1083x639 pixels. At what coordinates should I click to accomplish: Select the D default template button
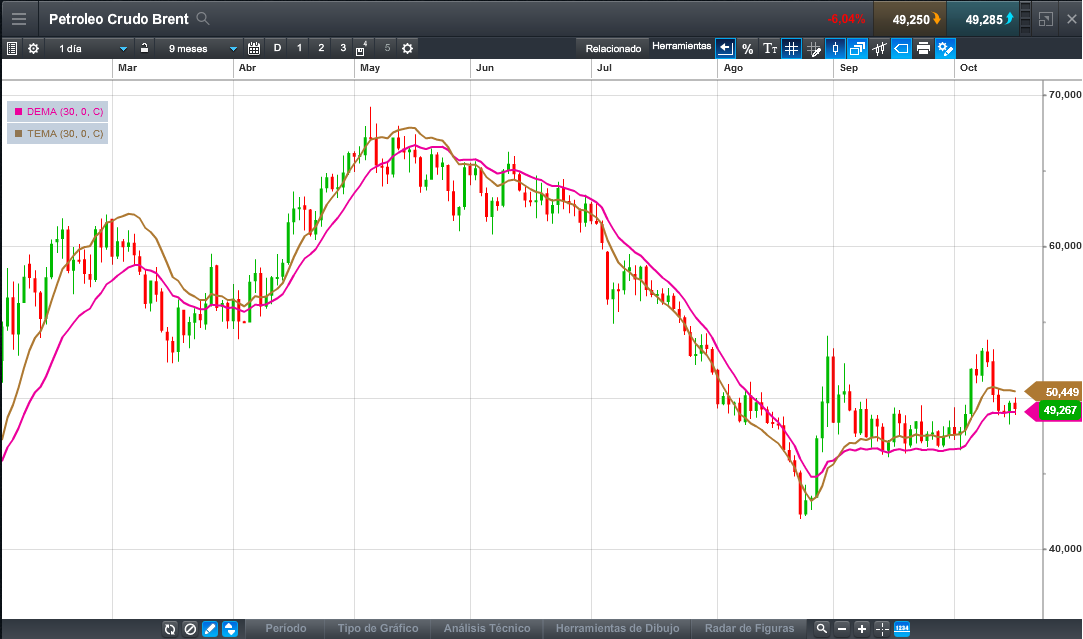coord(277,48)
